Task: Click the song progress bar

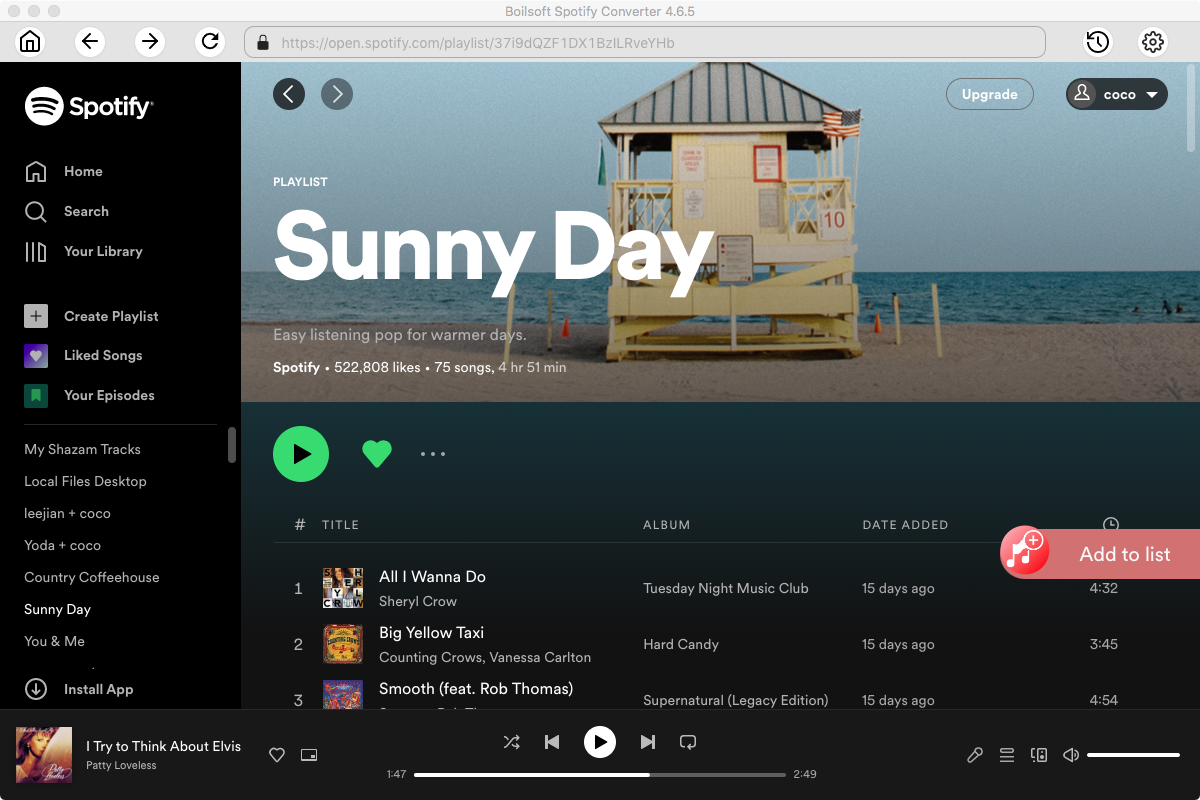Action: 600,775
